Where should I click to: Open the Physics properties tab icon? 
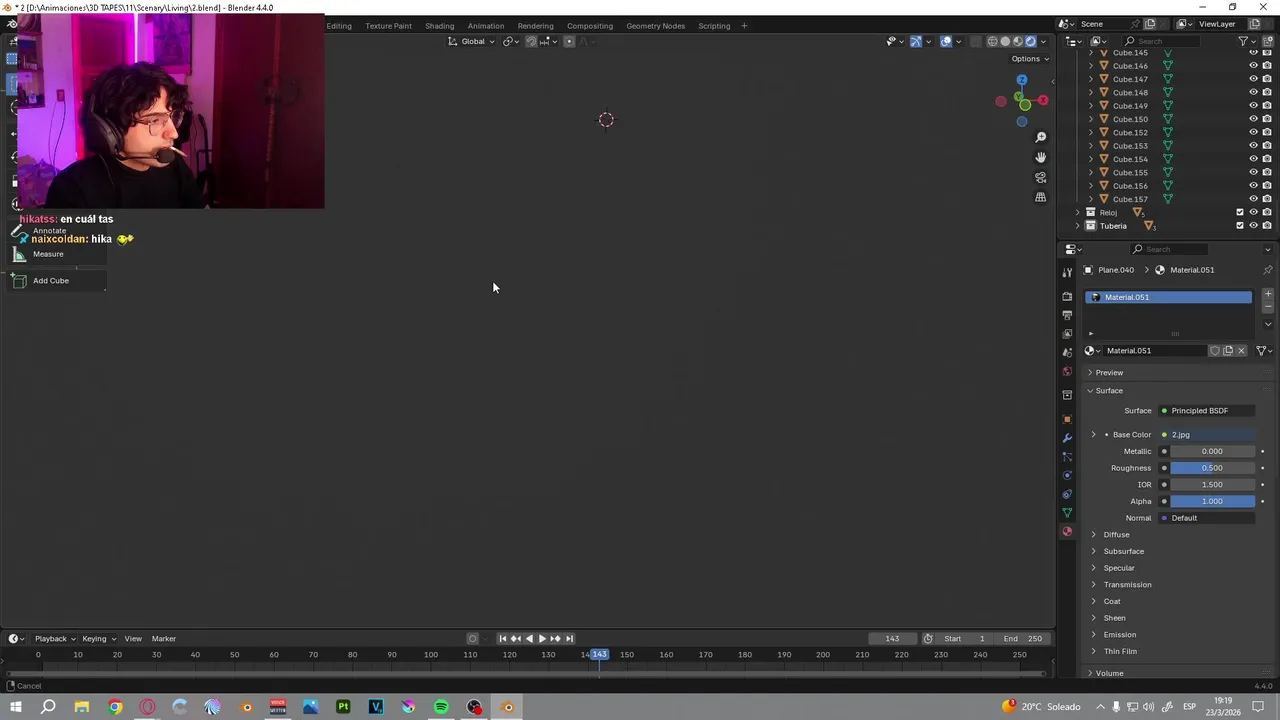[x=1067, y=475]
